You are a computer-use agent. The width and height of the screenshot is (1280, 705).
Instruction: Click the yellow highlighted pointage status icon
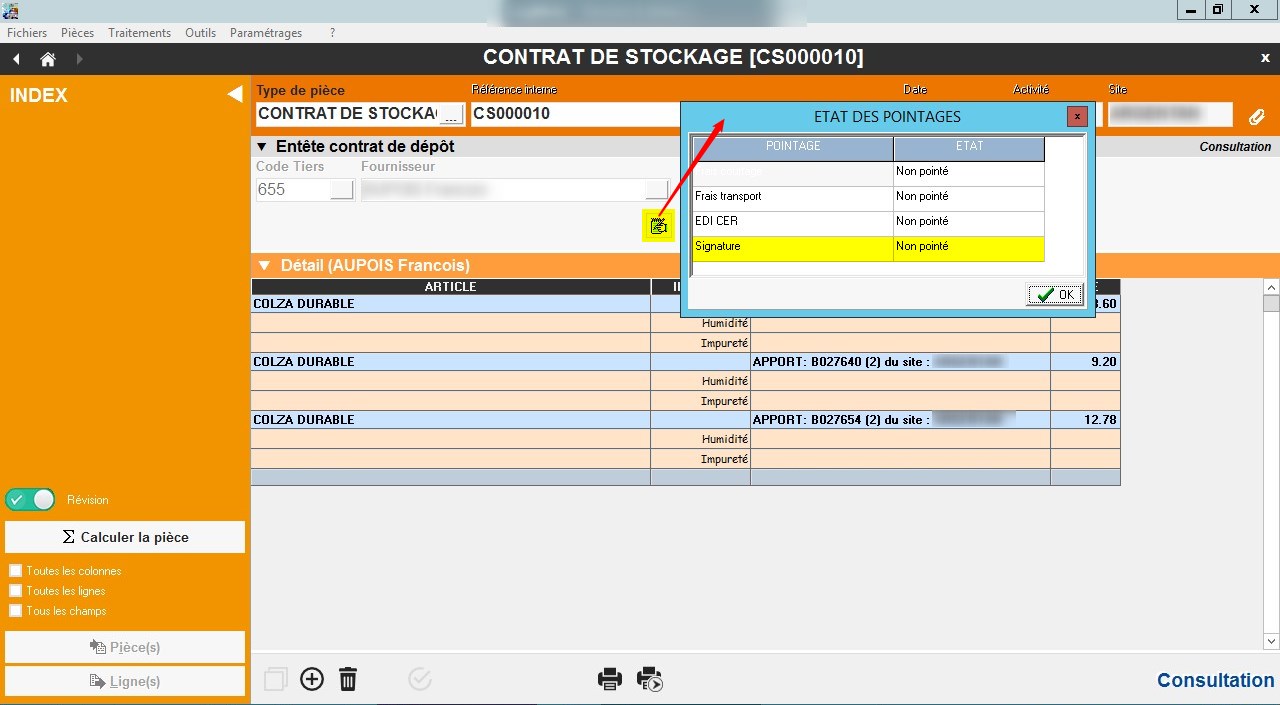point(658,226)
